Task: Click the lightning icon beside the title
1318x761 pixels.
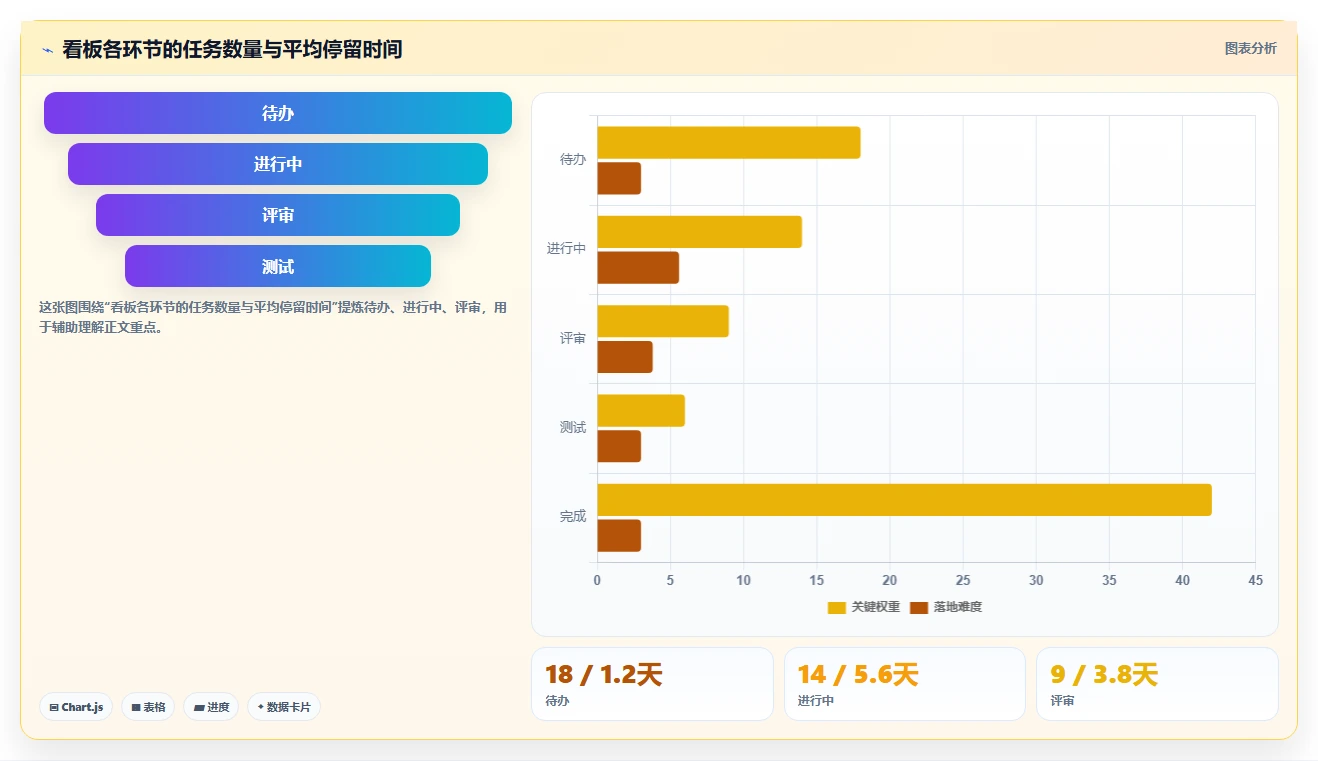Action: [x=47, y=49]
